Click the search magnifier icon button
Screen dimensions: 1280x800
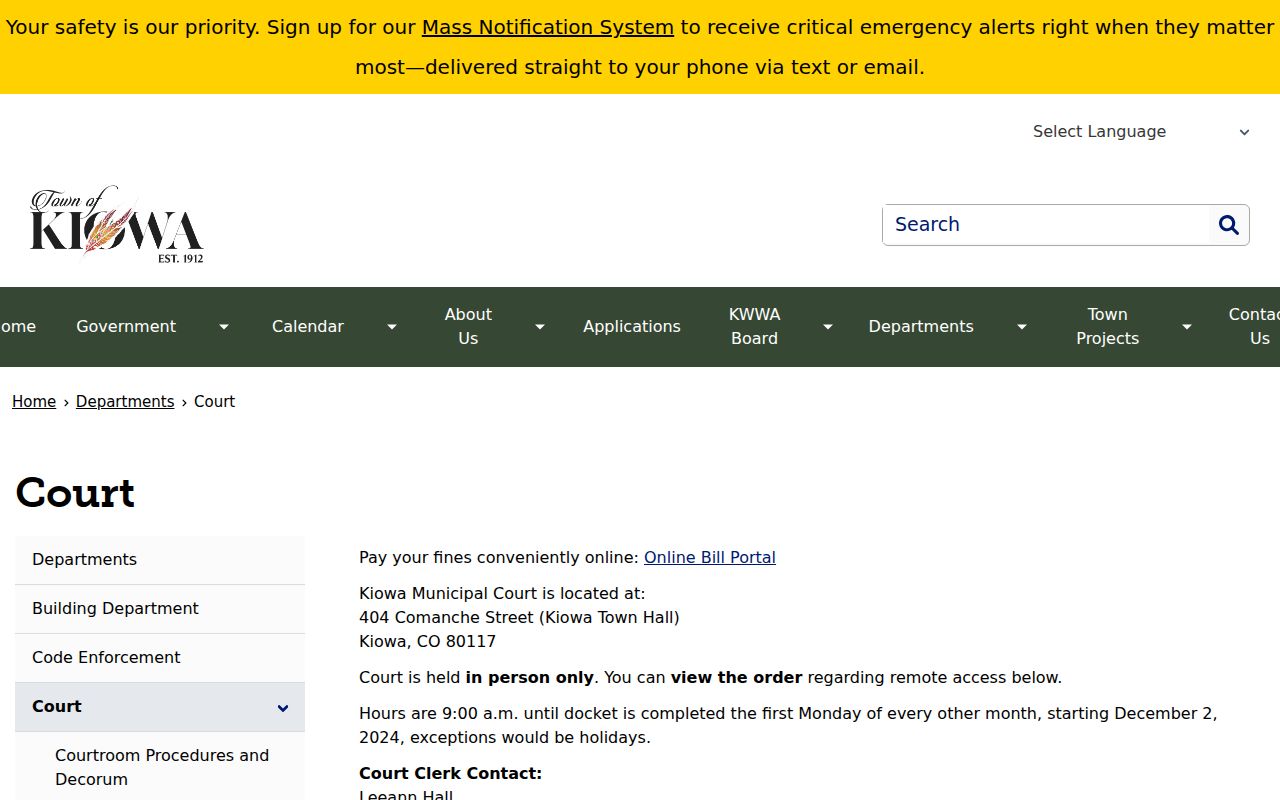click(1229, 225)
